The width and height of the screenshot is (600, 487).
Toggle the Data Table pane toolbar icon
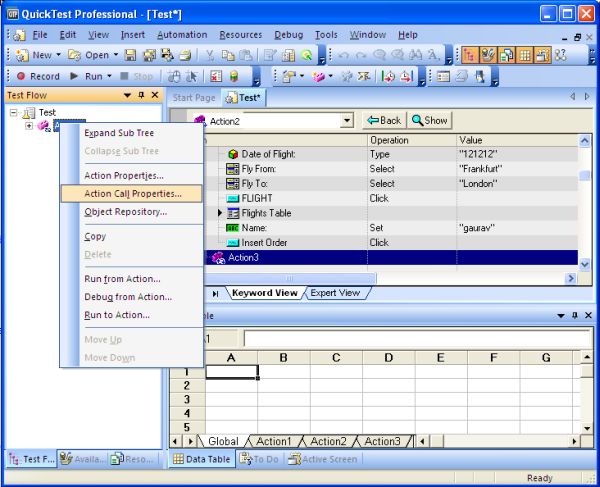tap(525, 55)
